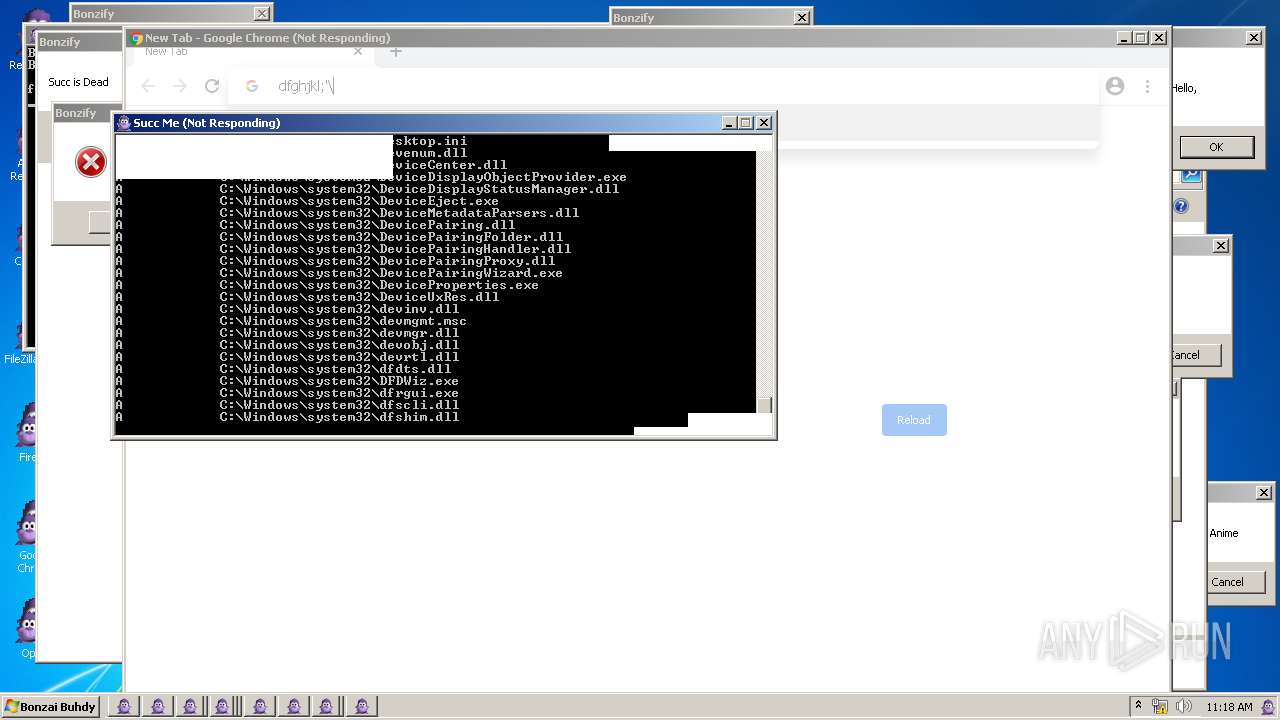Click the DeviceProperties.exe console line

point(379,285)
